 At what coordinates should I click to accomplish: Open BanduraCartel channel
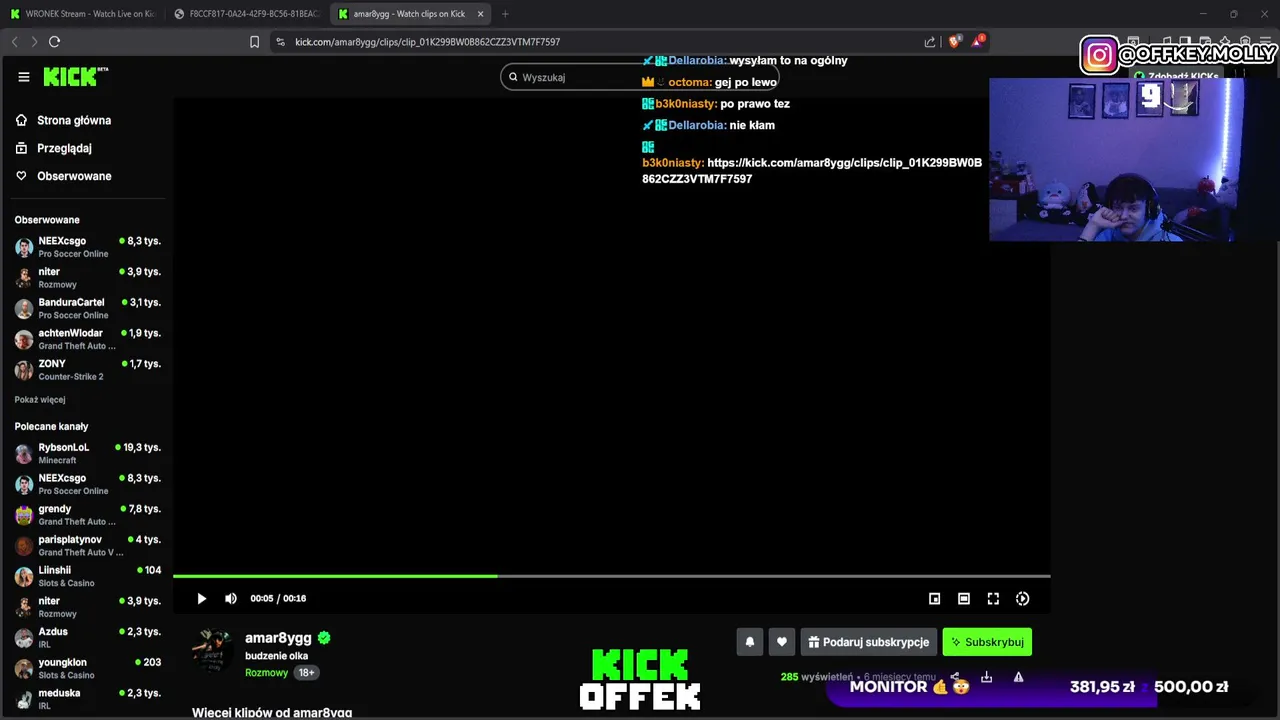tap(88, 308)
